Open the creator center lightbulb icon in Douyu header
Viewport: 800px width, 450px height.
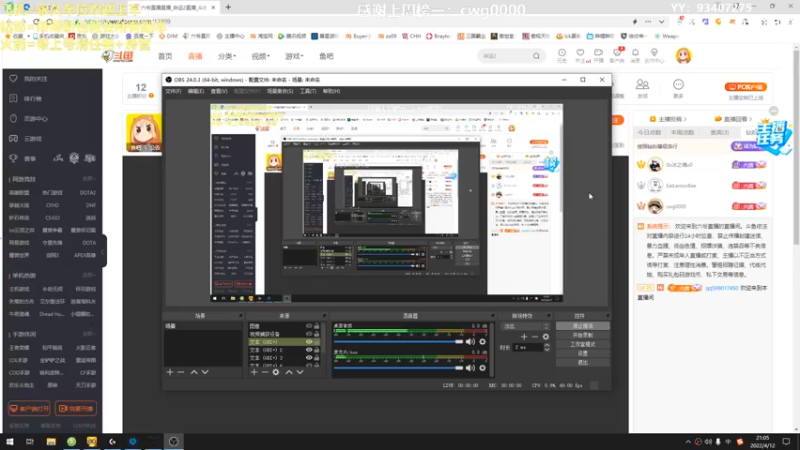(654, 53)
